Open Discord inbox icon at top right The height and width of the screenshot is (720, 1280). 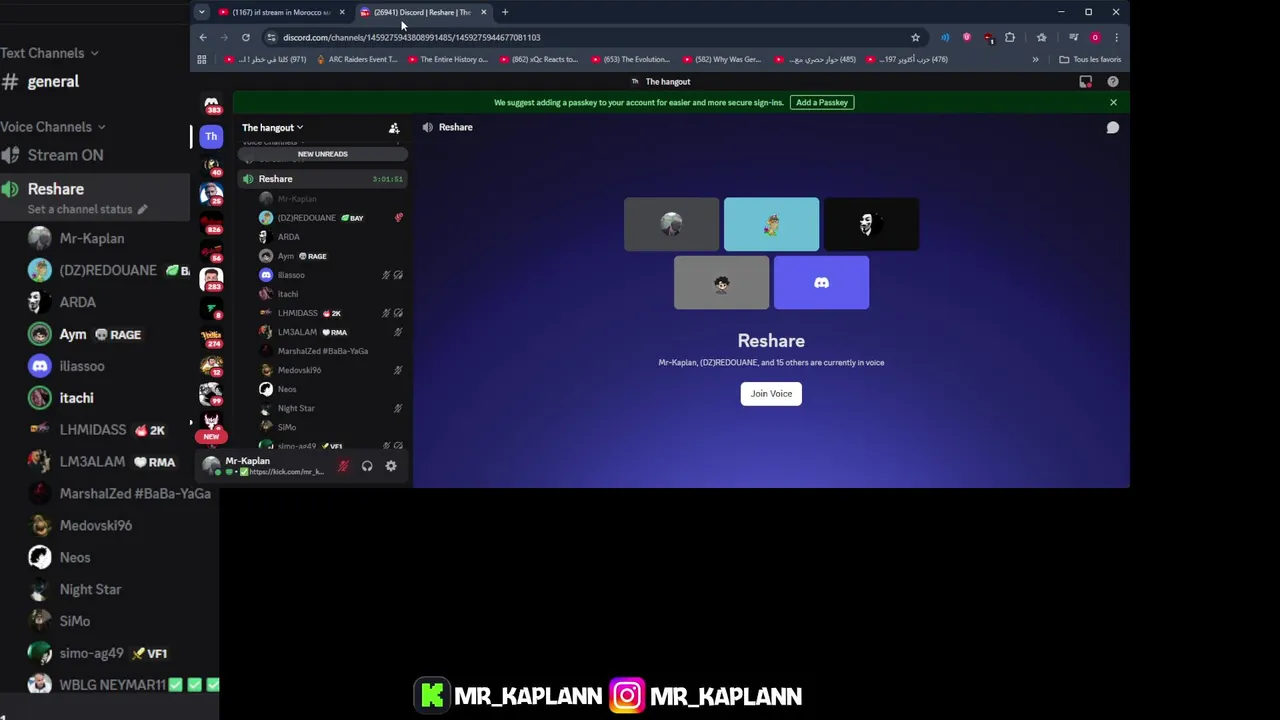pos(1086,82)
